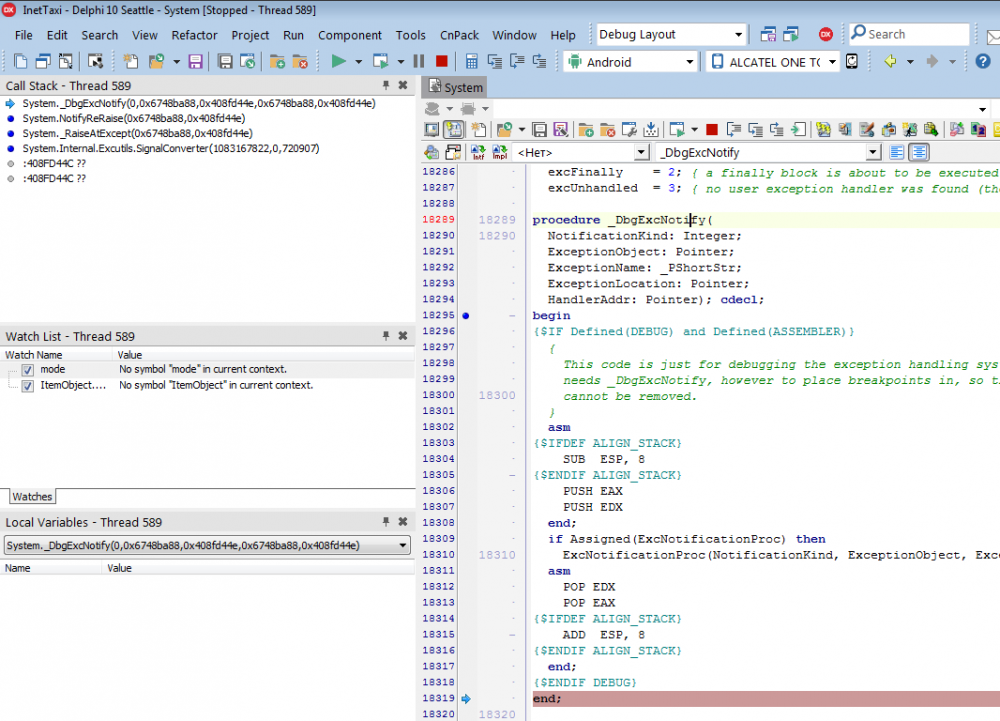This screenshot has width=1000, height=721.
Task: Click the highlighted 'end;' line 18319
Action: pyautogui.click(x=766, y=699)
